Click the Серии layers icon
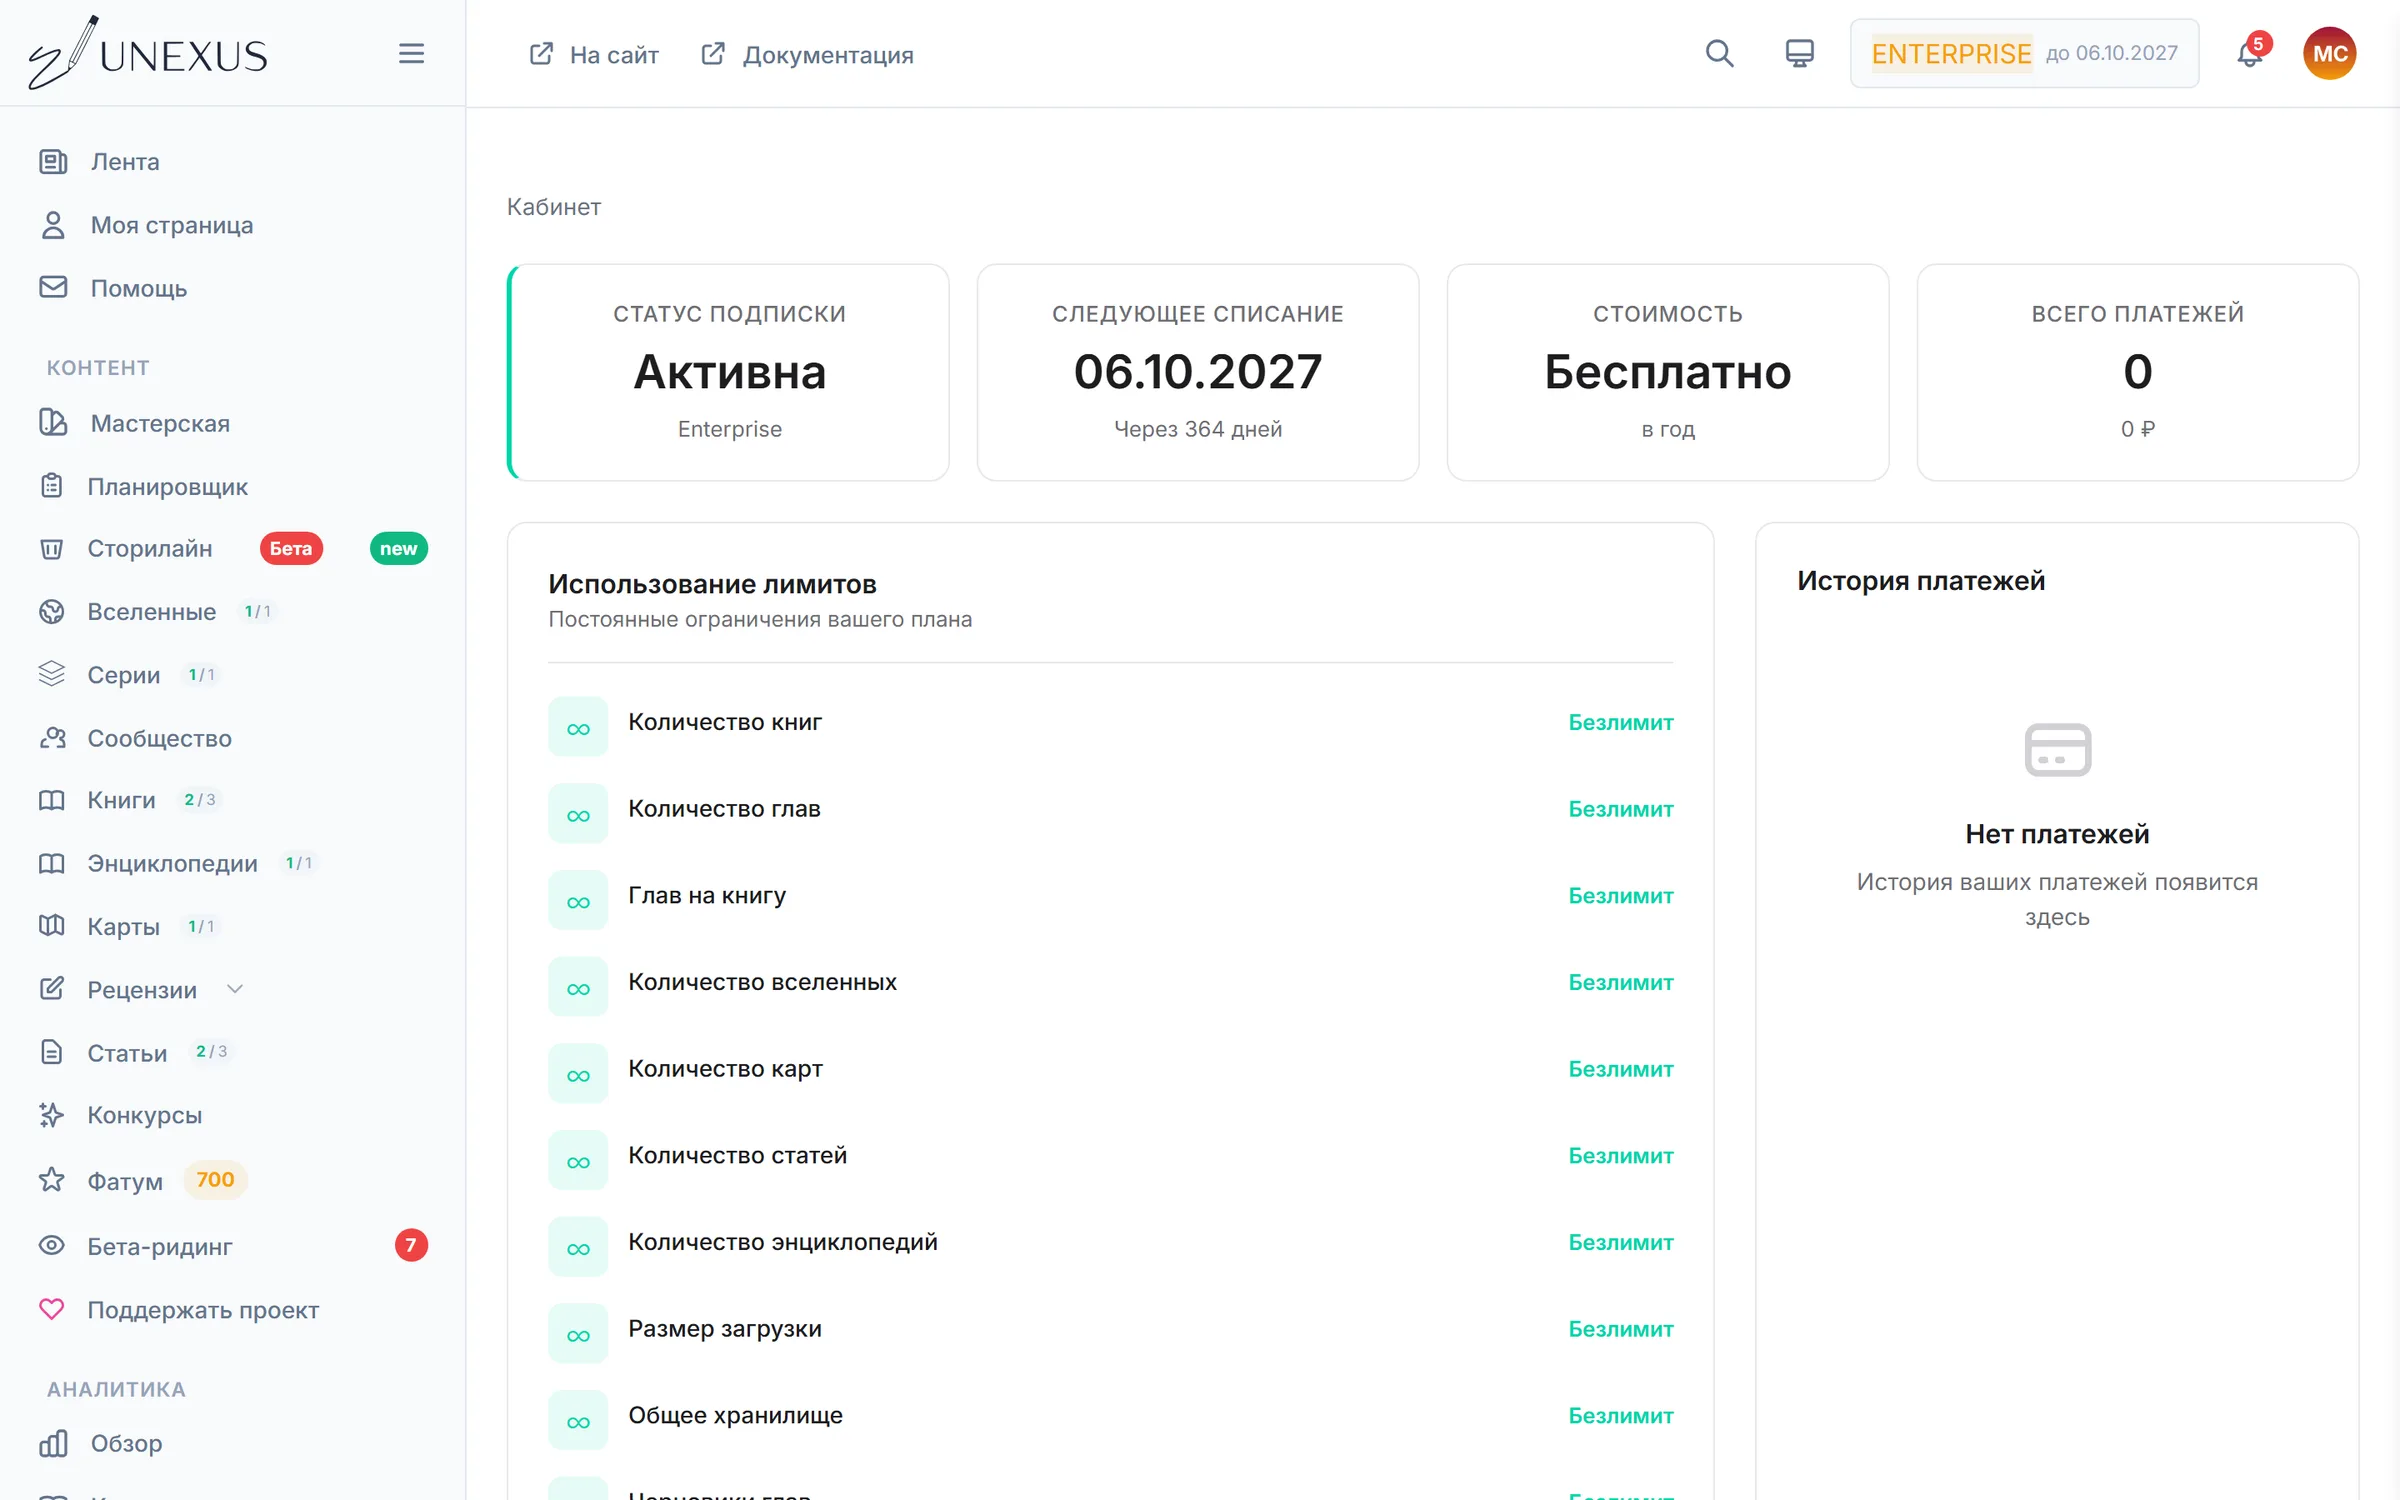The width and height of the screenshot is (2400, 1500). pyautogui.click(x=52, y=674)
